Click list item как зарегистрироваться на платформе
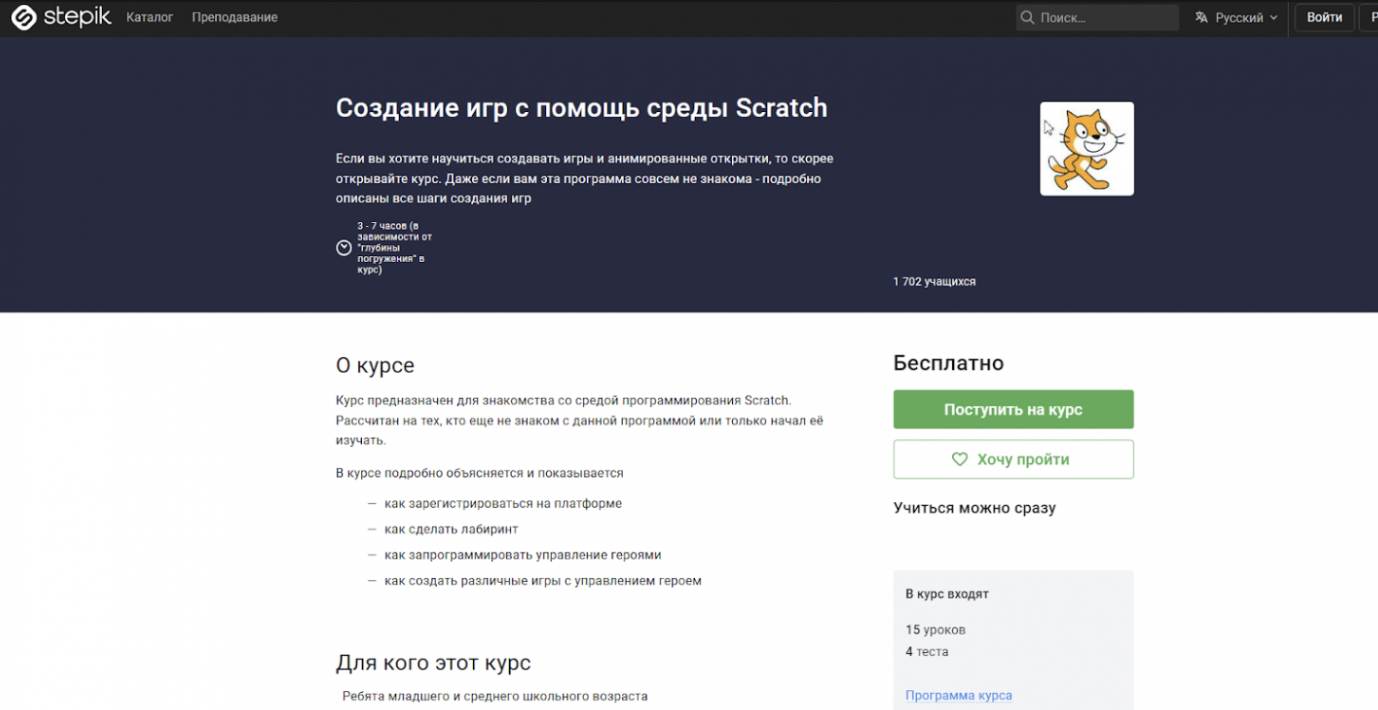The width and height of the screenshot is (1378, 710). [x=503, y=504]
